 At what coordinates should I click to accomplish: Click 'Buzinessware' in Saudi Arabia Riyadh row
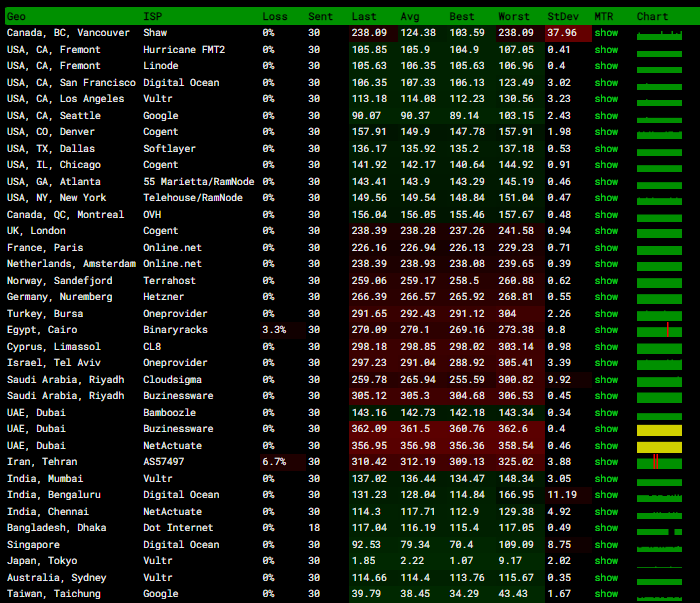178,396
